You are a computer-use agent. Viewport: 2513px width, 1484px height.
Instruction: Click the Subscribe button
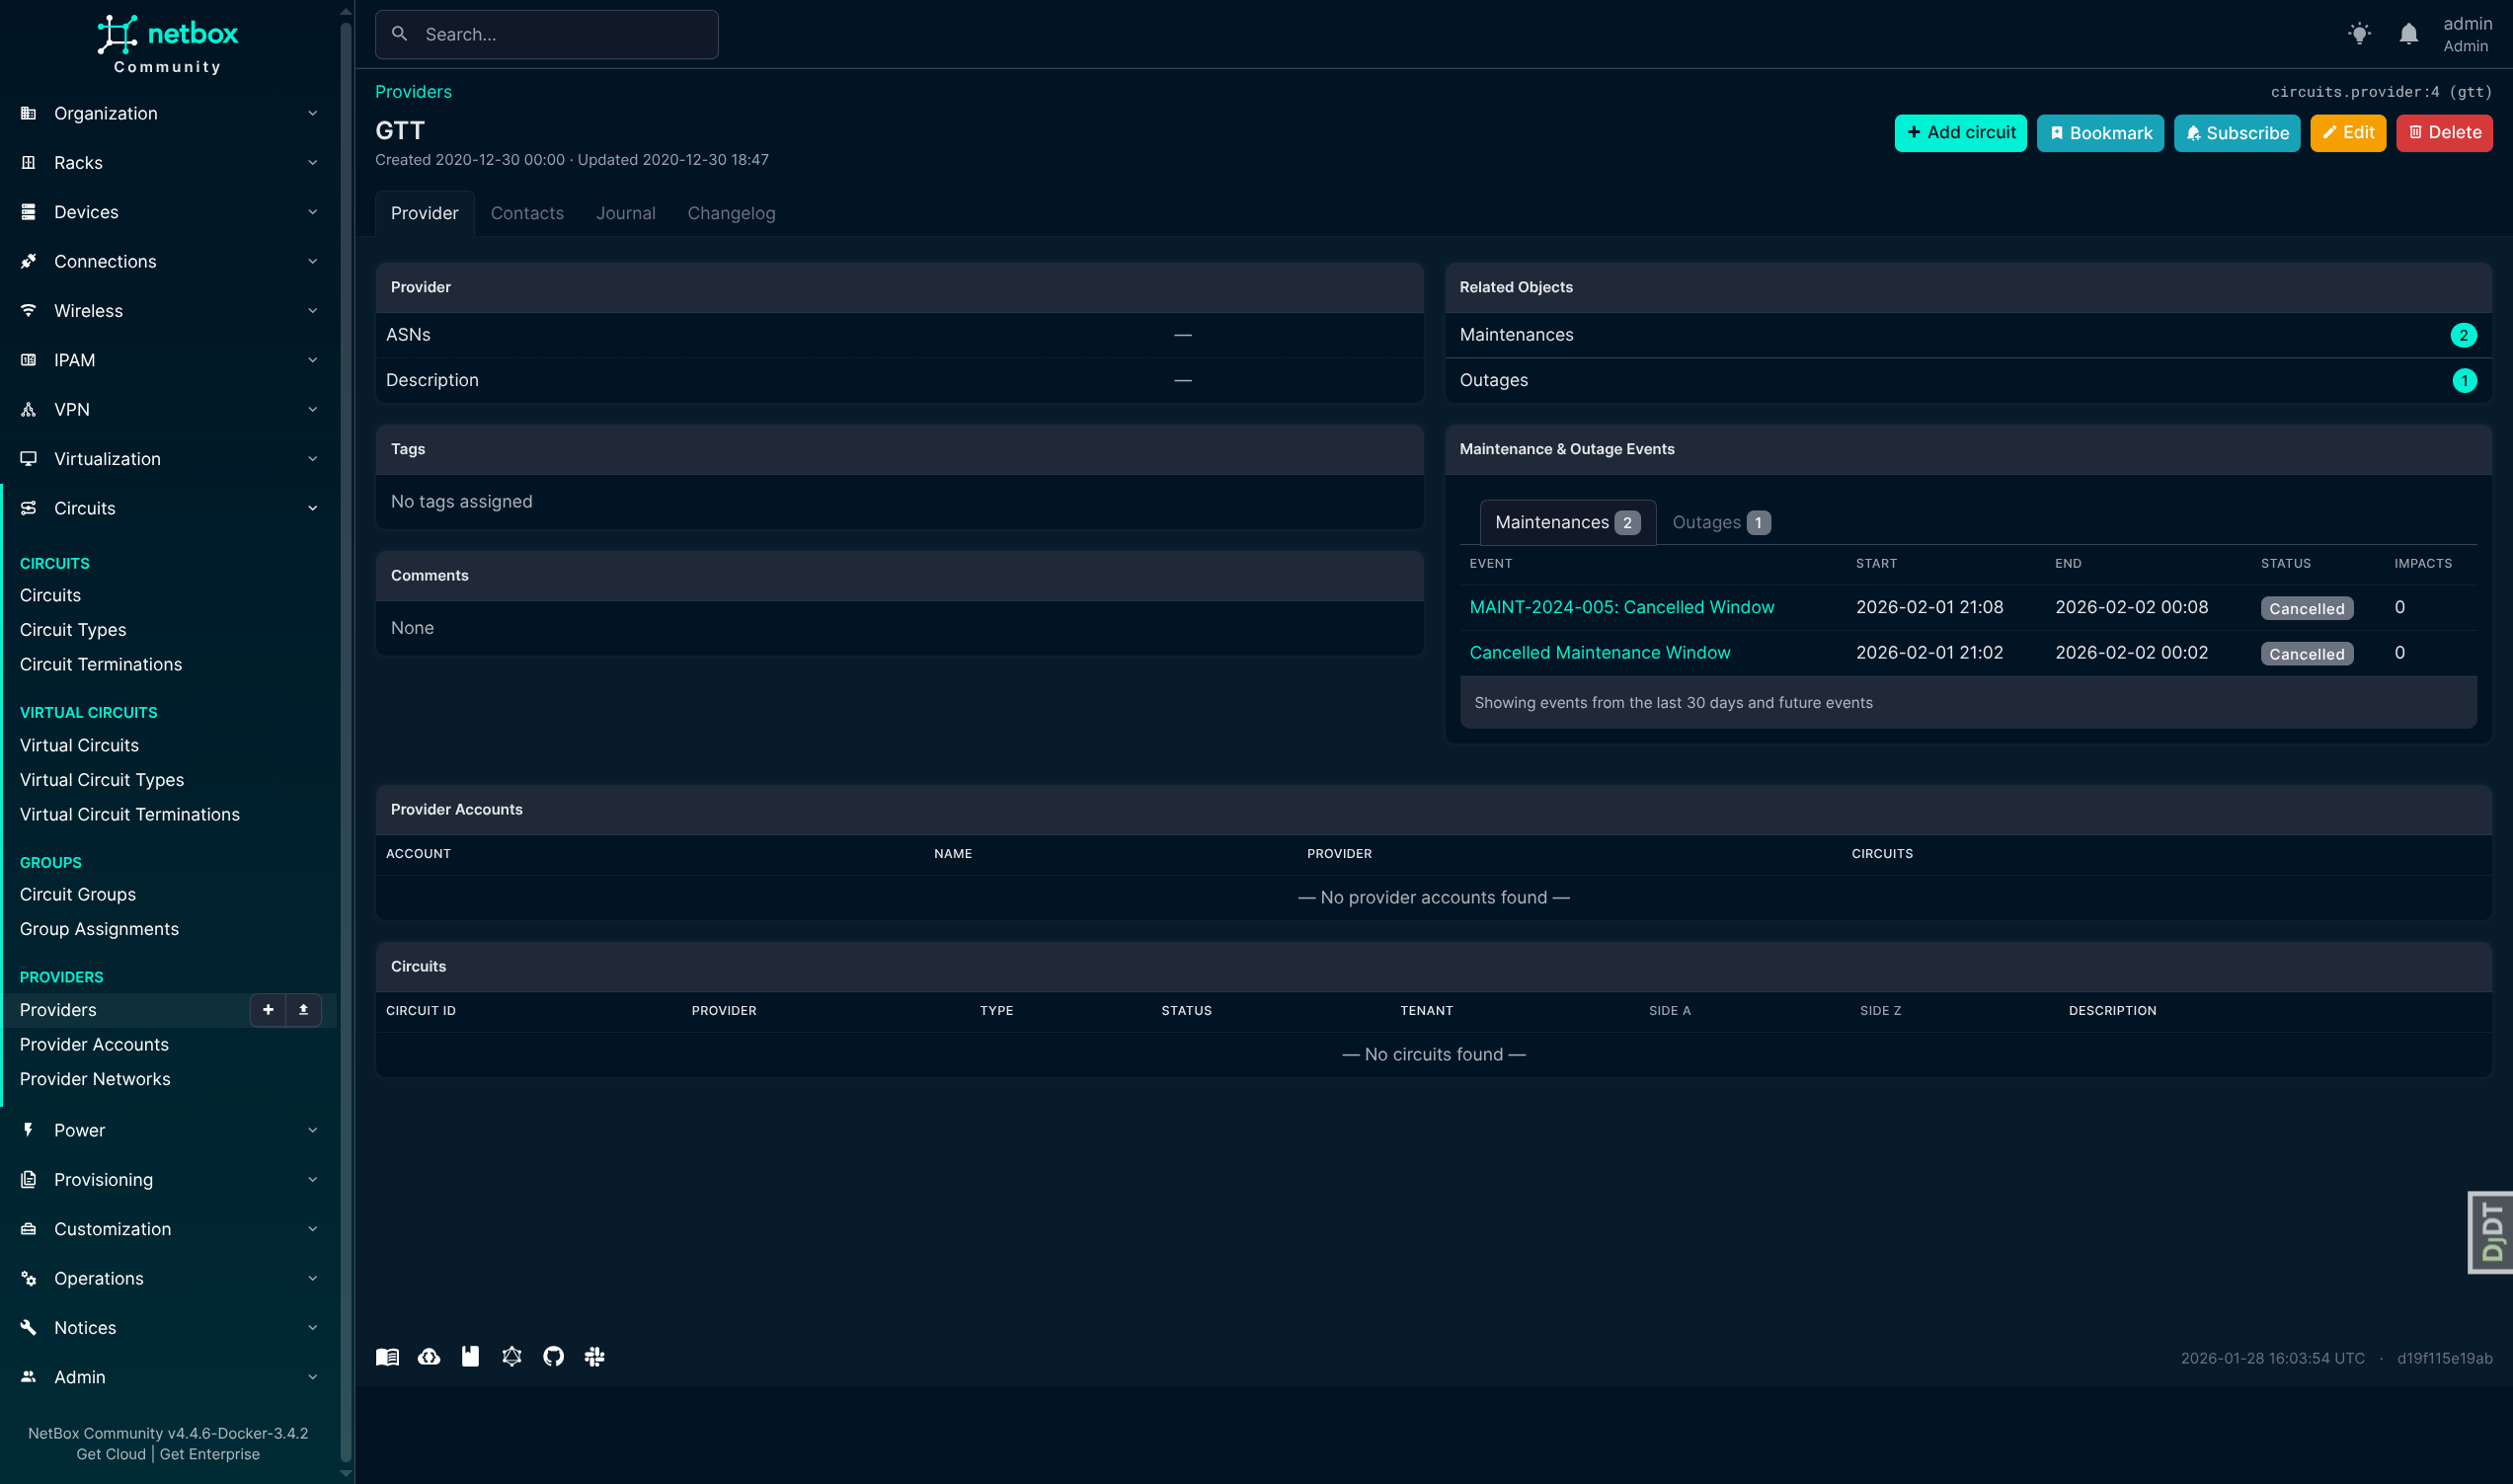point(2236,133)
